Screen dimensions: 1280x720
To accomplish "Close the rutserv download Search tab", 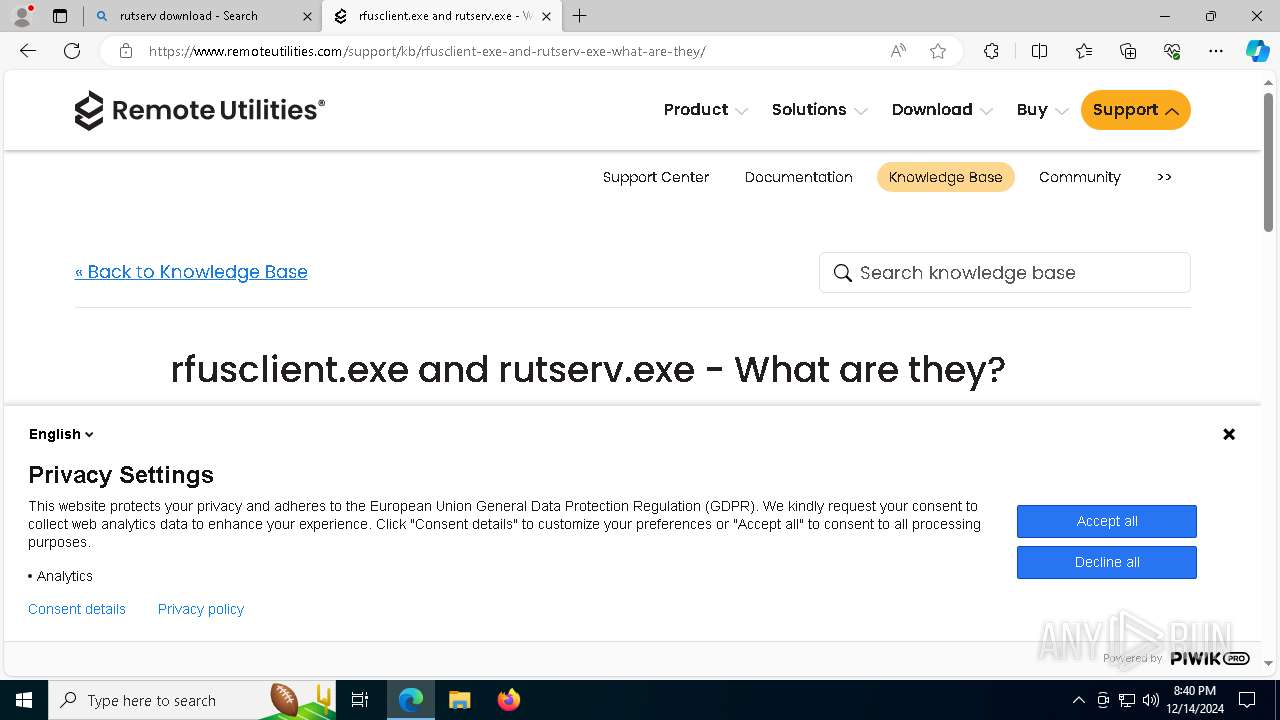I will 307,16.
